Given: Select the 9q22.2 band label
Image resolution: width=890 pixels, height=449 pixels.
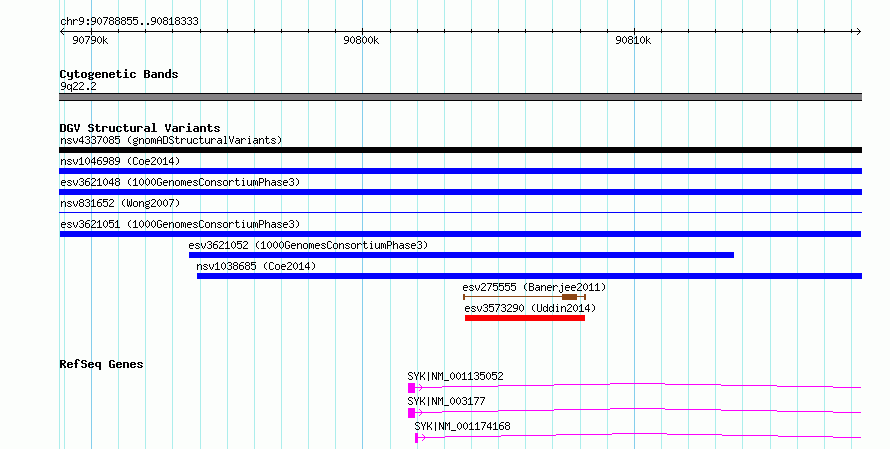Looking at the screenshot, I should (78, 86).
